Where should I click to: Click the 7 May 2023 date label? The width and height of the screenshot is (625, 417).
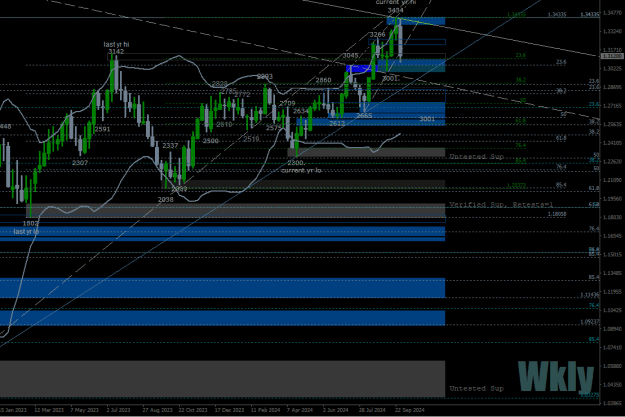coord(84,410)
